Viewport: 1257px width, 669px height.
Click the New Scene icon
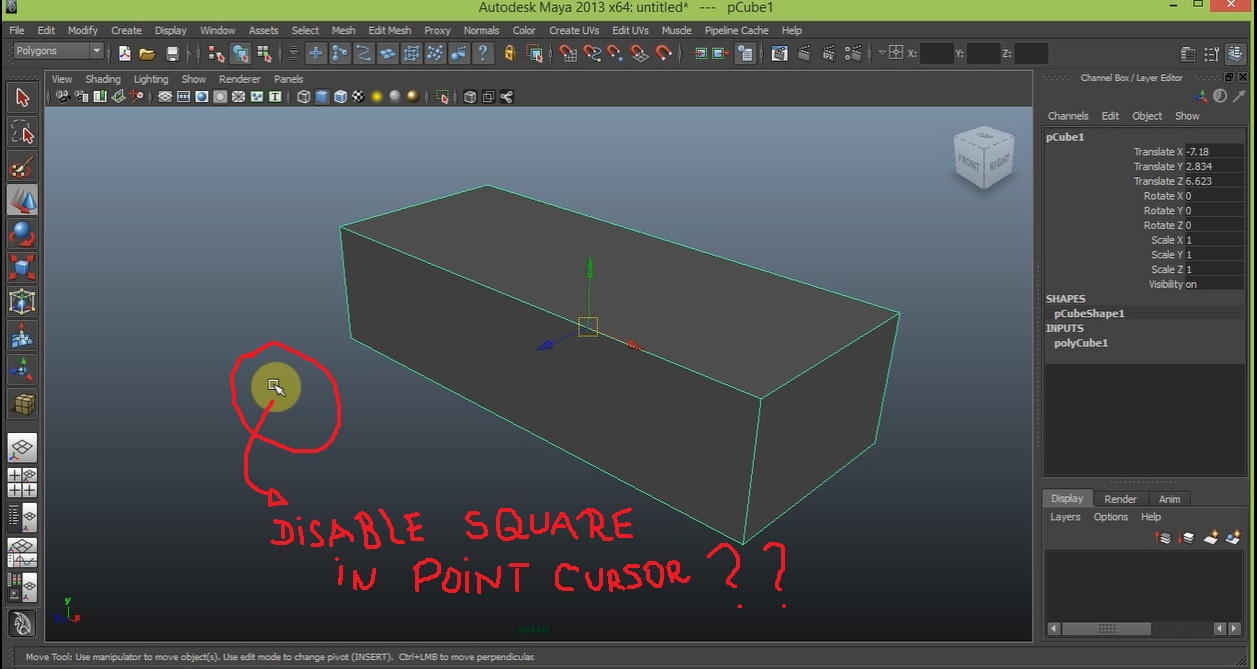click(x=125, y=52)
